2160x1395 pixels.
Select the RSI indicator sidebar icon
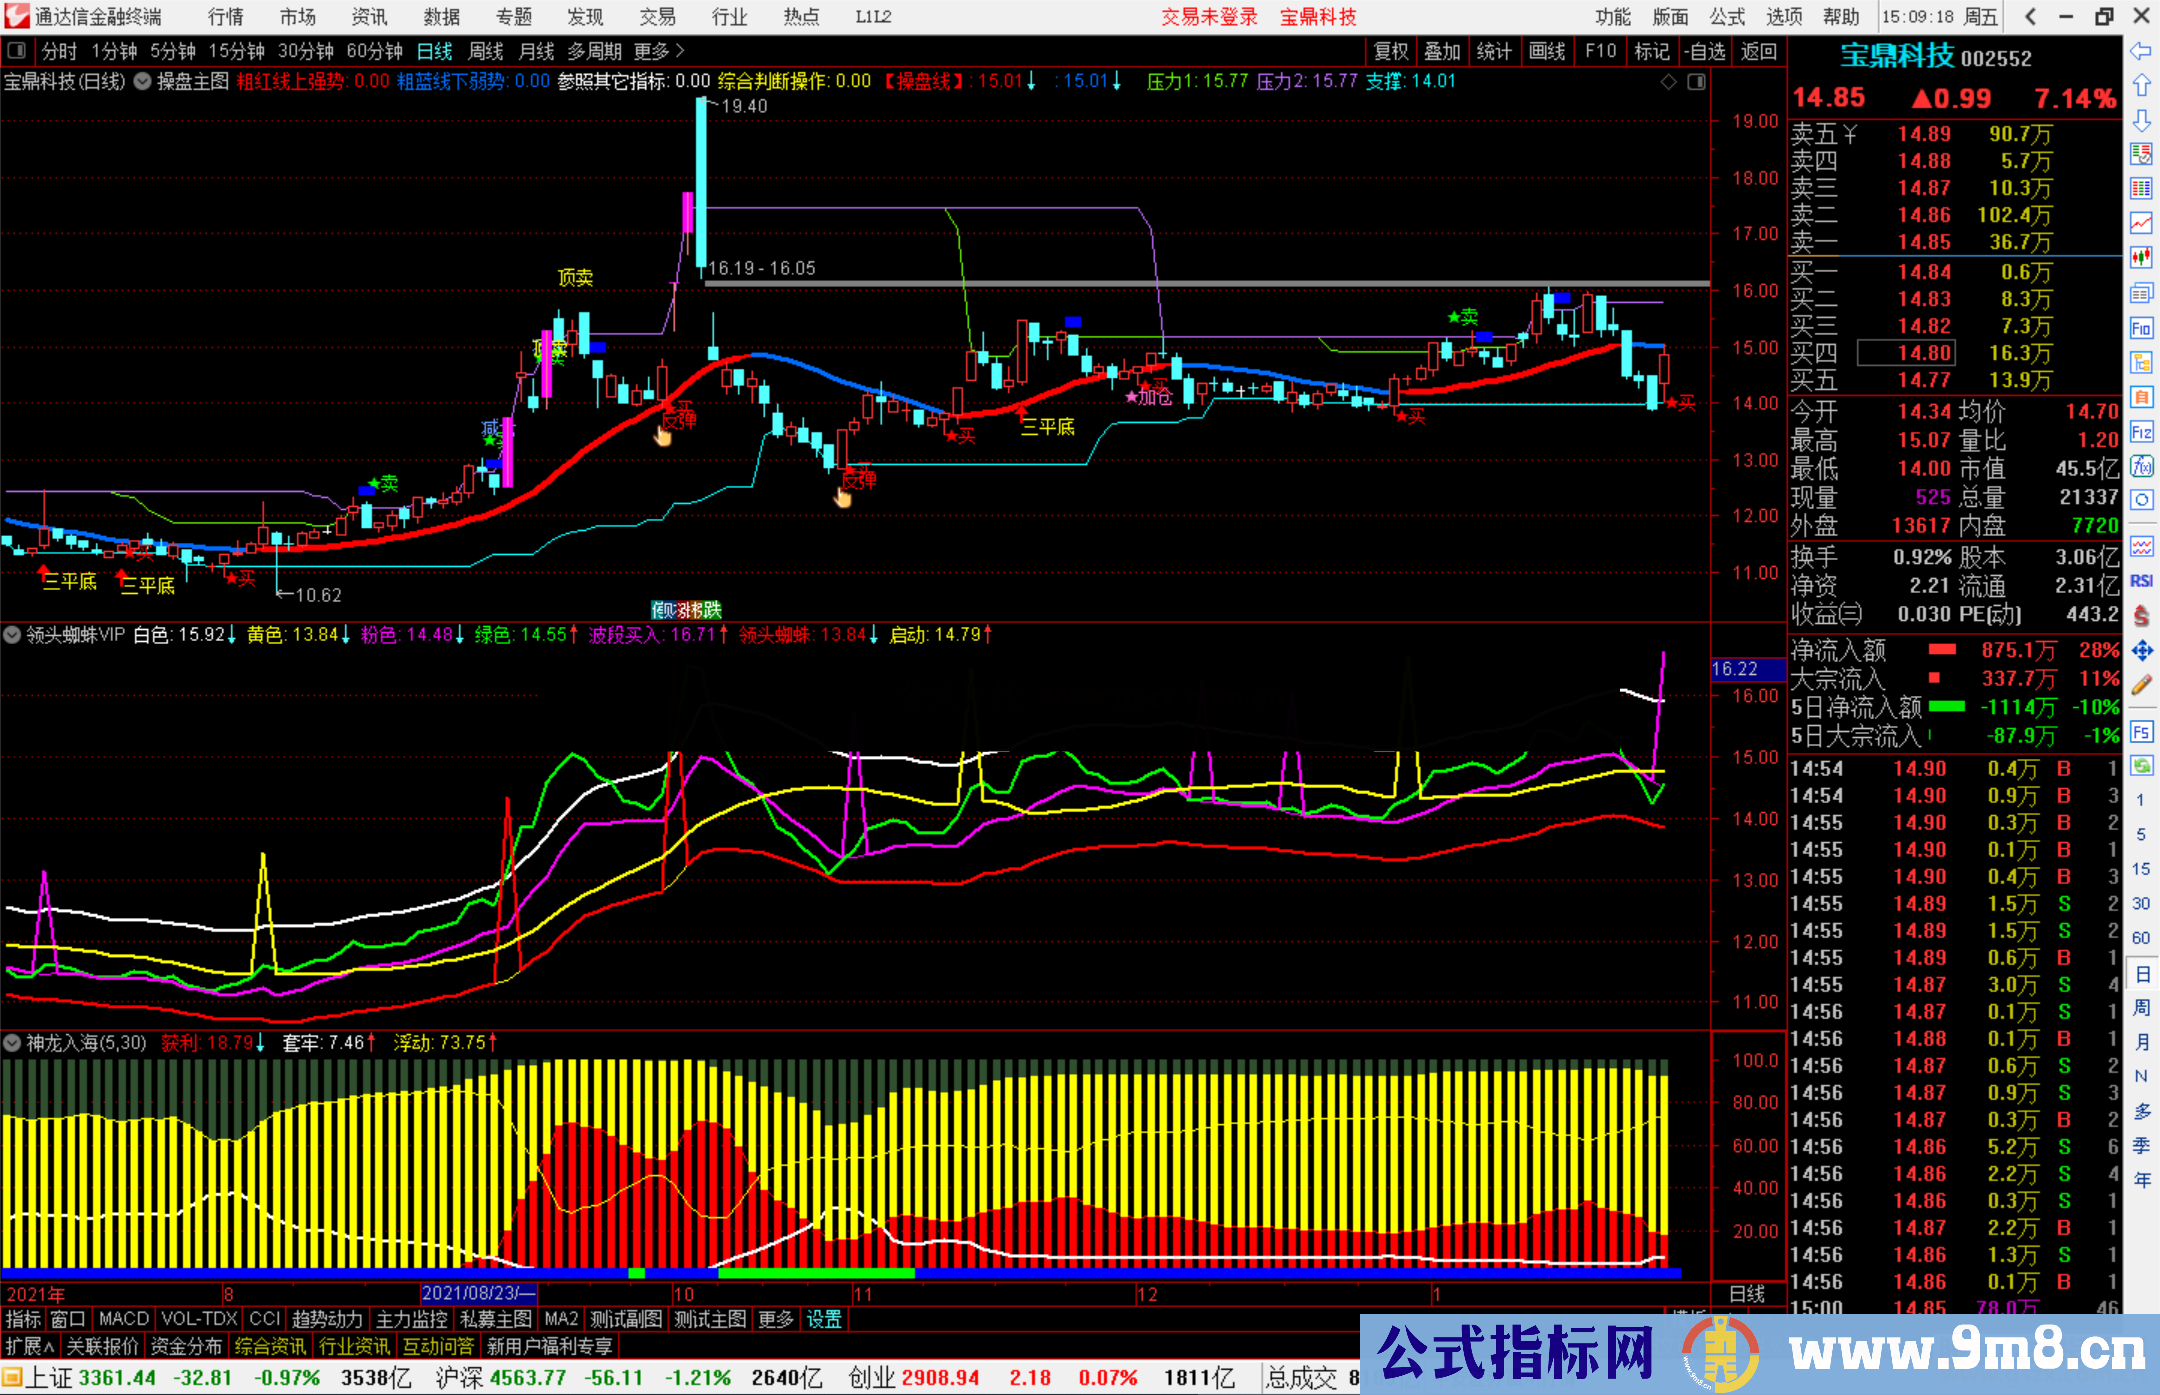tap(2141, 581)
